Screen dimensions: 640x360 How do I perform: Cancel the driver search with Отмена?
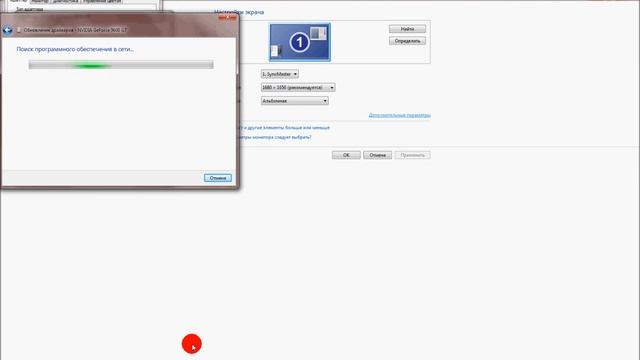(218, 178)
